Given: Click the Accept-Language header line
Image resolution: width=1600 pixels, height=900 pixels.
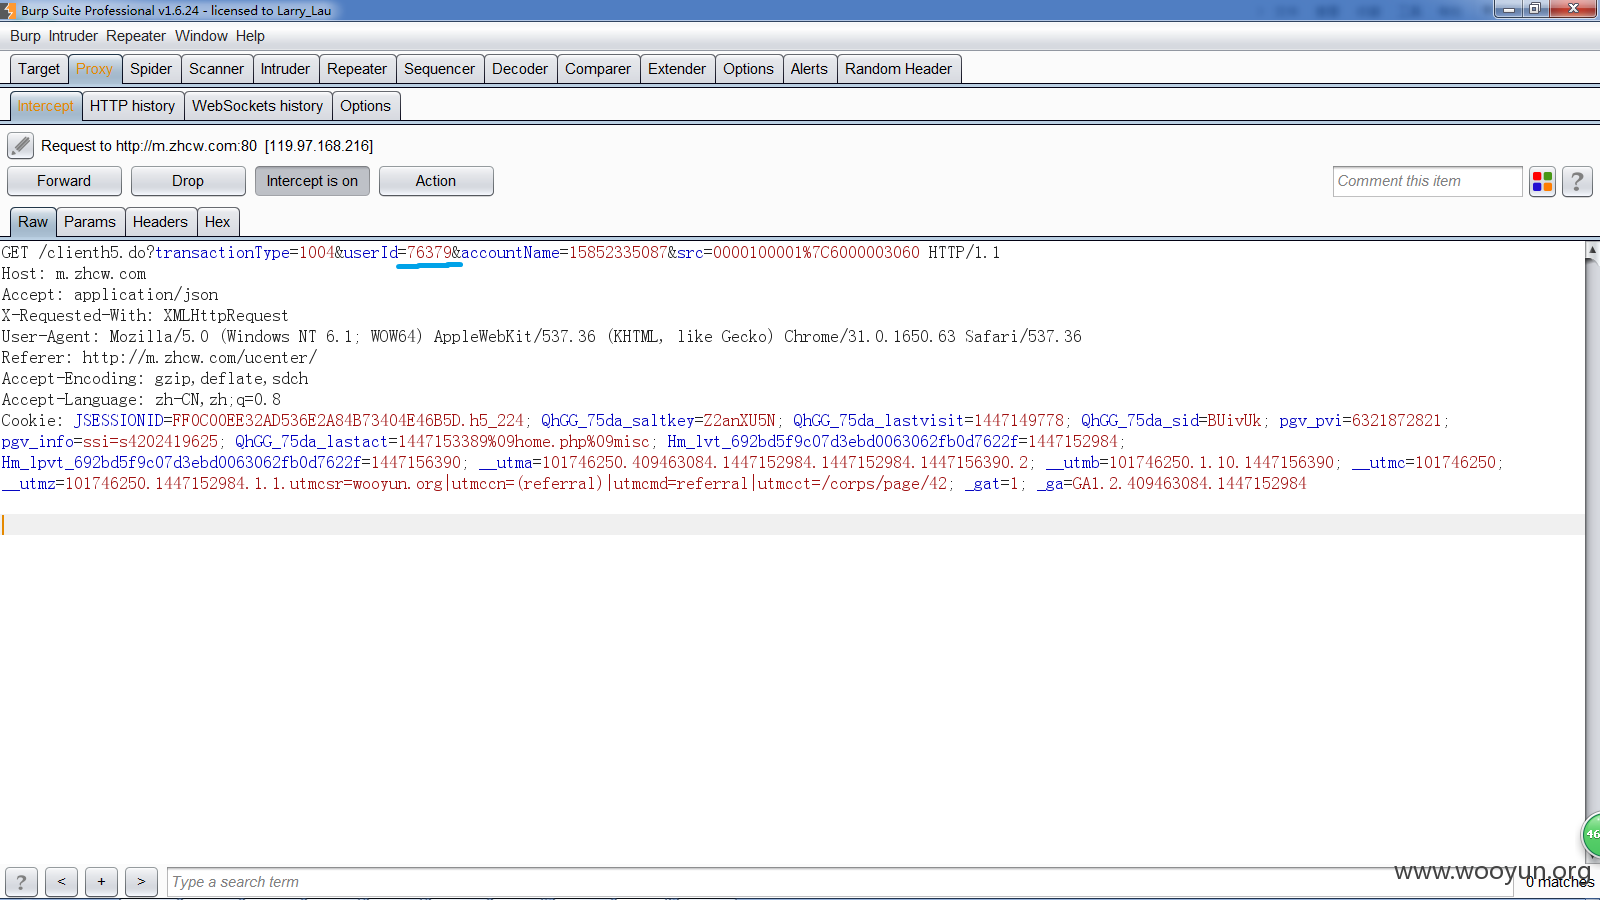Looking at the screenshot, I should [141, 400].
